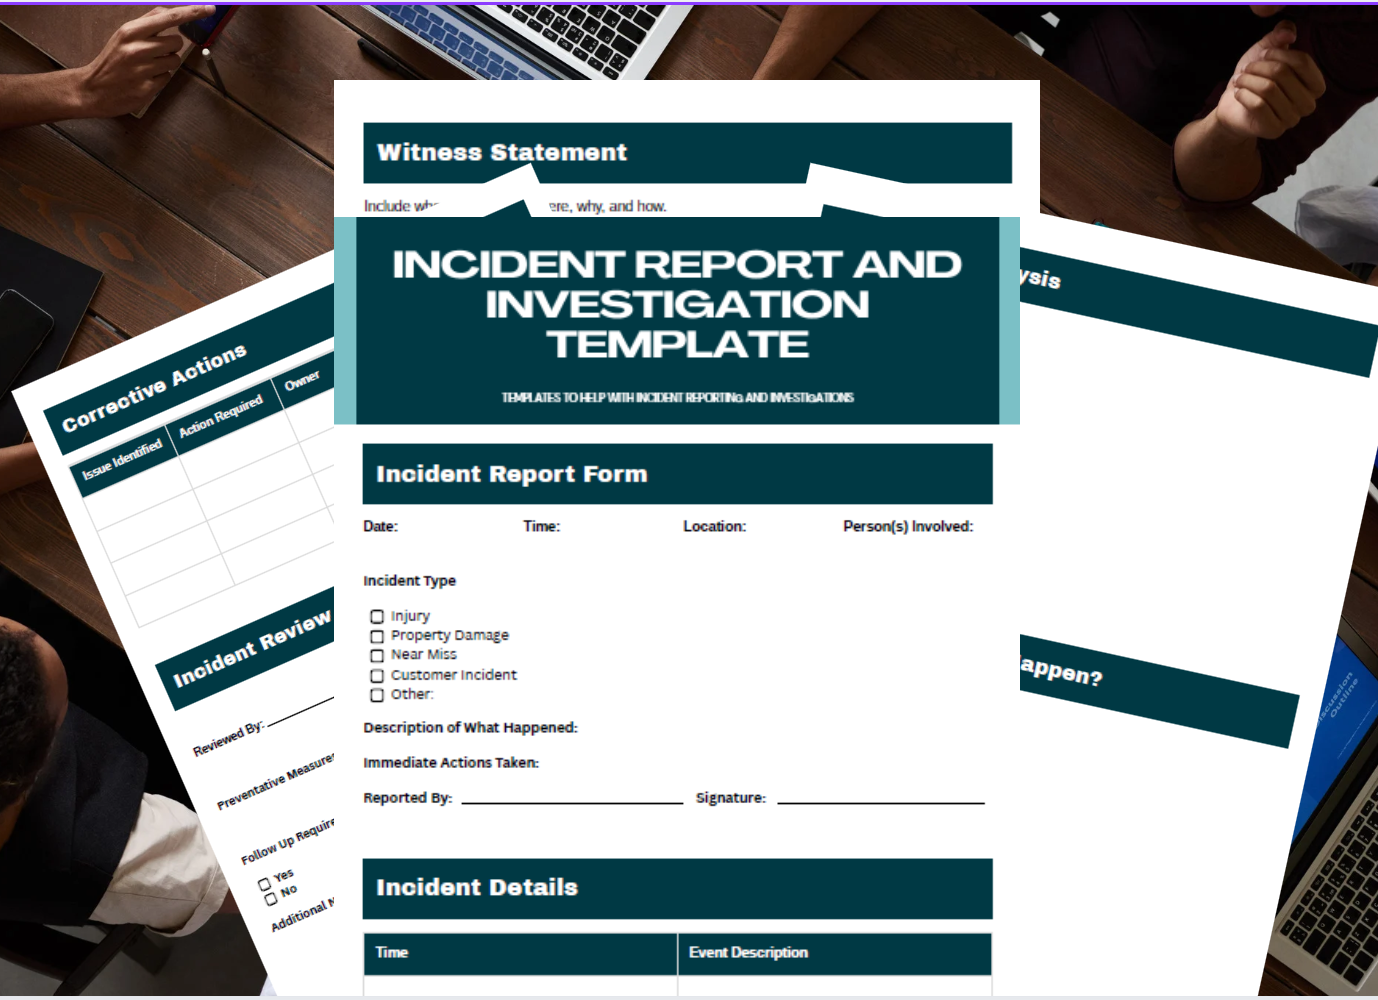Click the Witness Statement heading

(502, 152)
